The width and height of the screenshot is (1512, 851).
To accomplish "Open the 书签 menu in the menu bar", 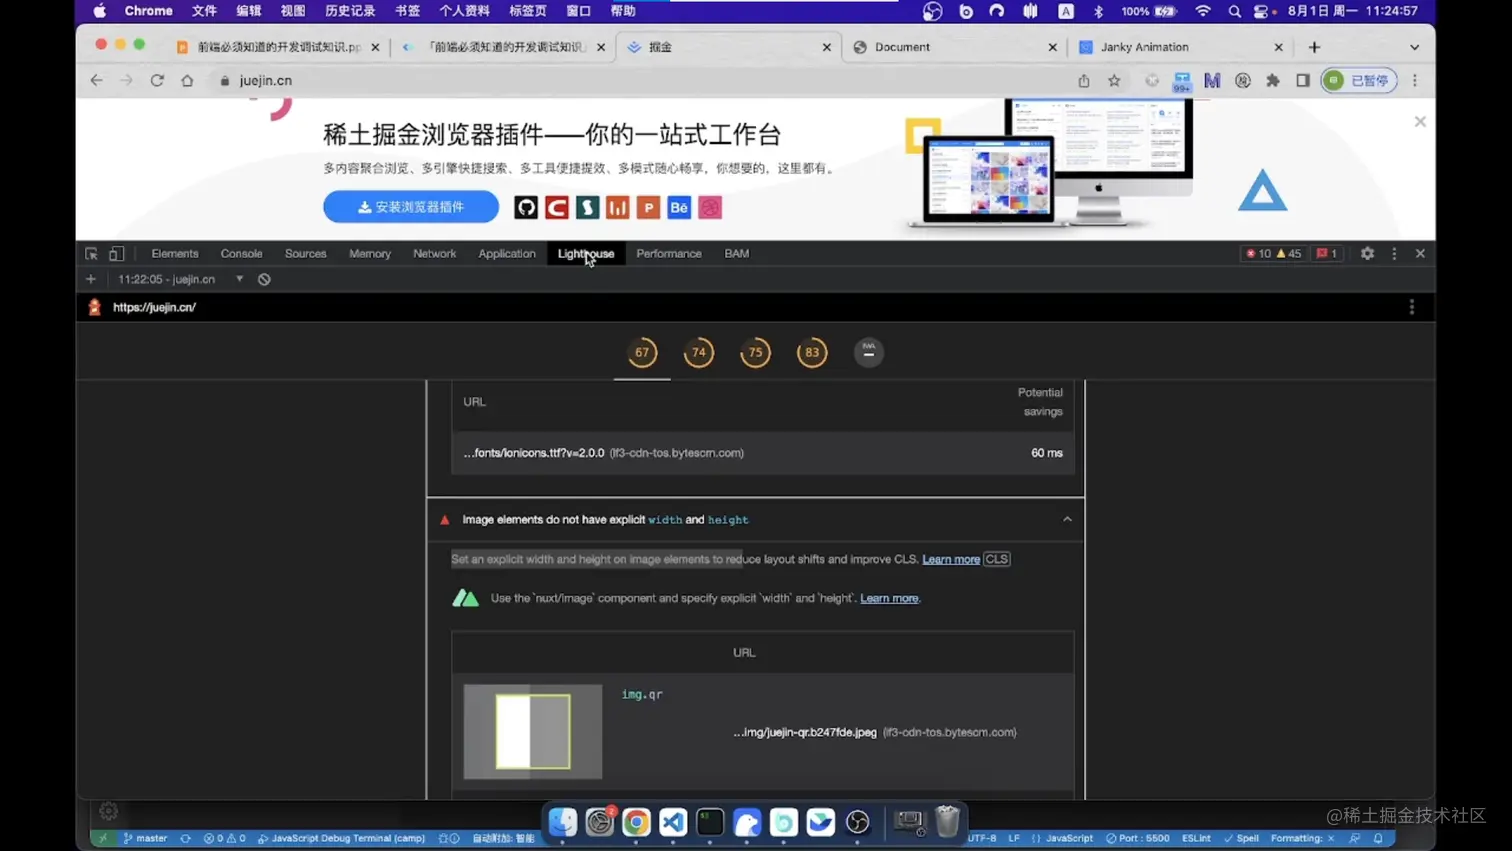I will [x=407, y=11].
